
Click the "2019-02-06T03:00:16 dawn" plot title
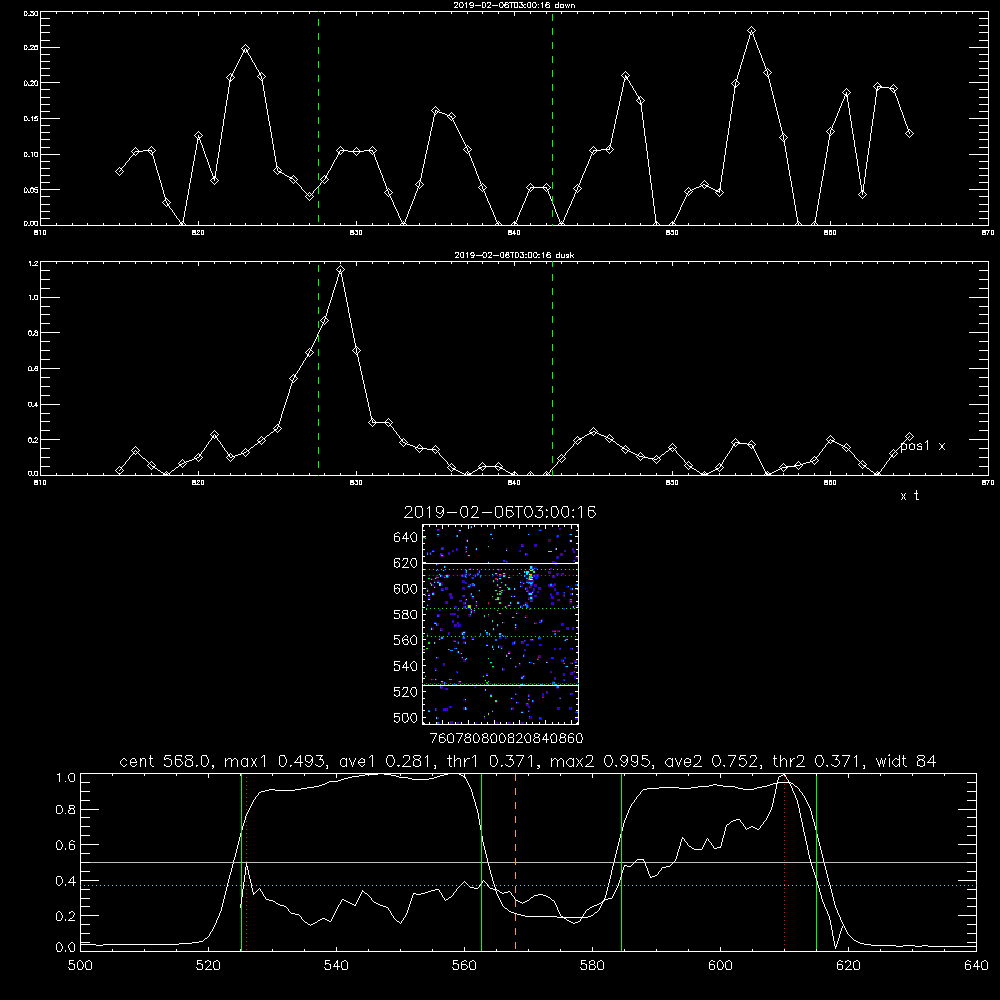(x=514, y=5)
